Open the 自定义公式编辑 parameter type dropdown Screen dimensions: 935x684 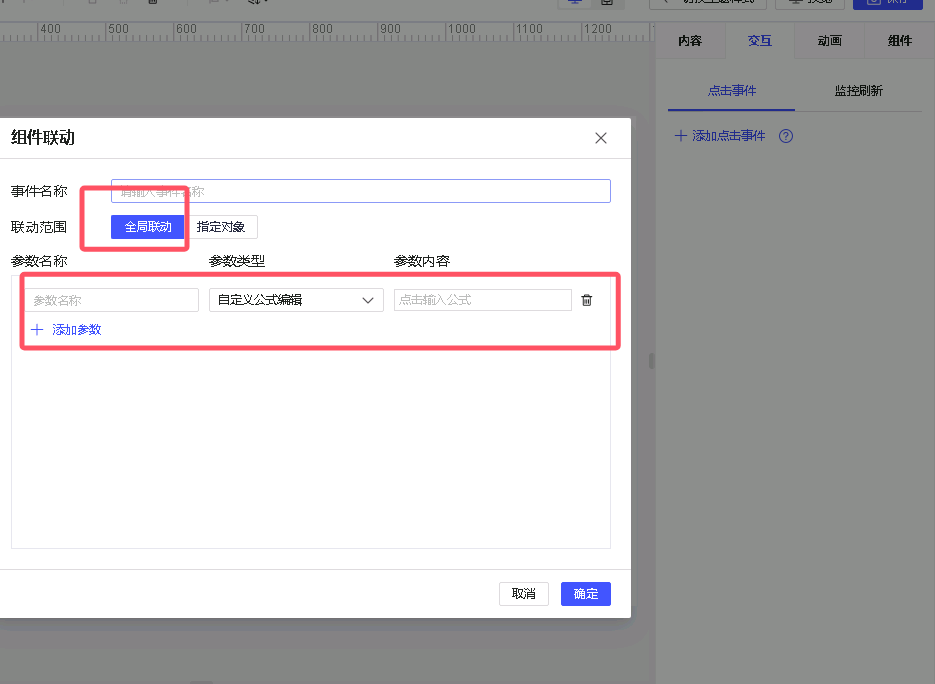point(296,300)
